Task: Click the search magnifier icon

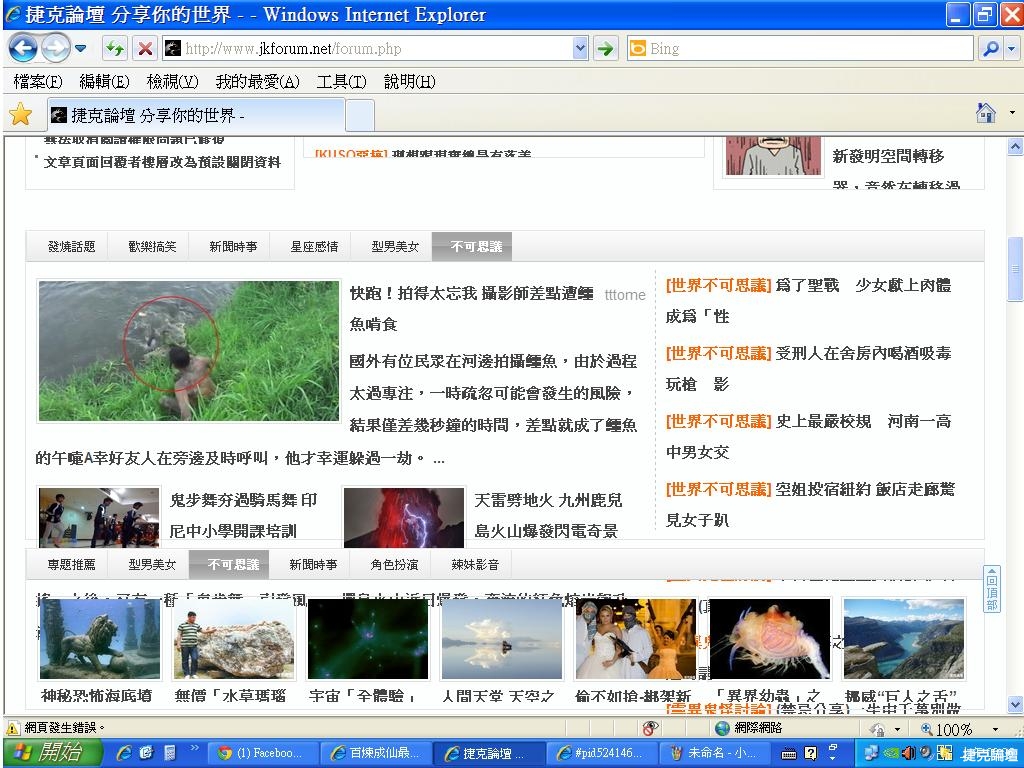Action: [989, 48]
